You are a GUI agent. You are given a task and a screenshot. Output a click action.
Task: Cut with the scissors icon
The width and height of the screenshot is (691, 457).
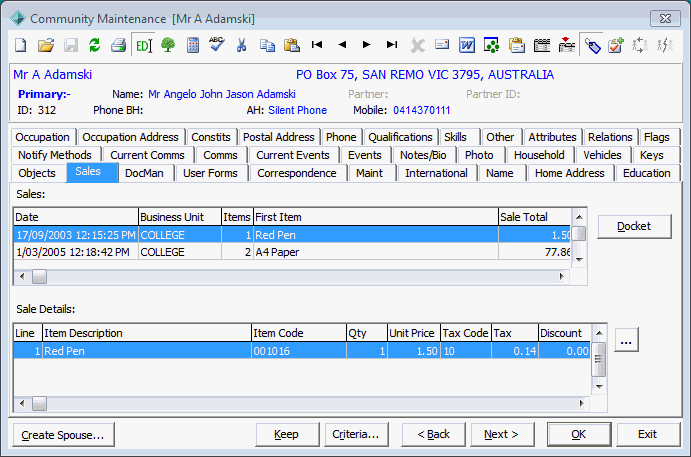pyautogui.click(x=241, y=45)
